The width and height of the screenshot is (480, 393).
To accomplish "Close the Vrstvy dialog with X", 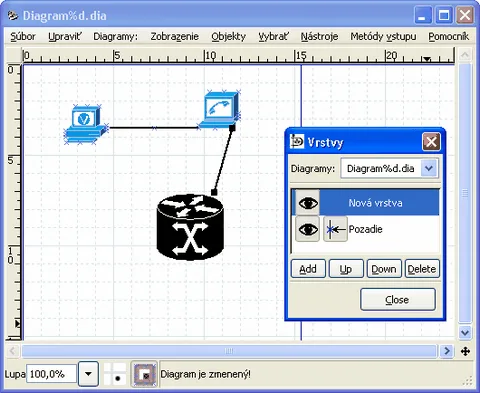I will pyautogui.click(x=431, y=142).
